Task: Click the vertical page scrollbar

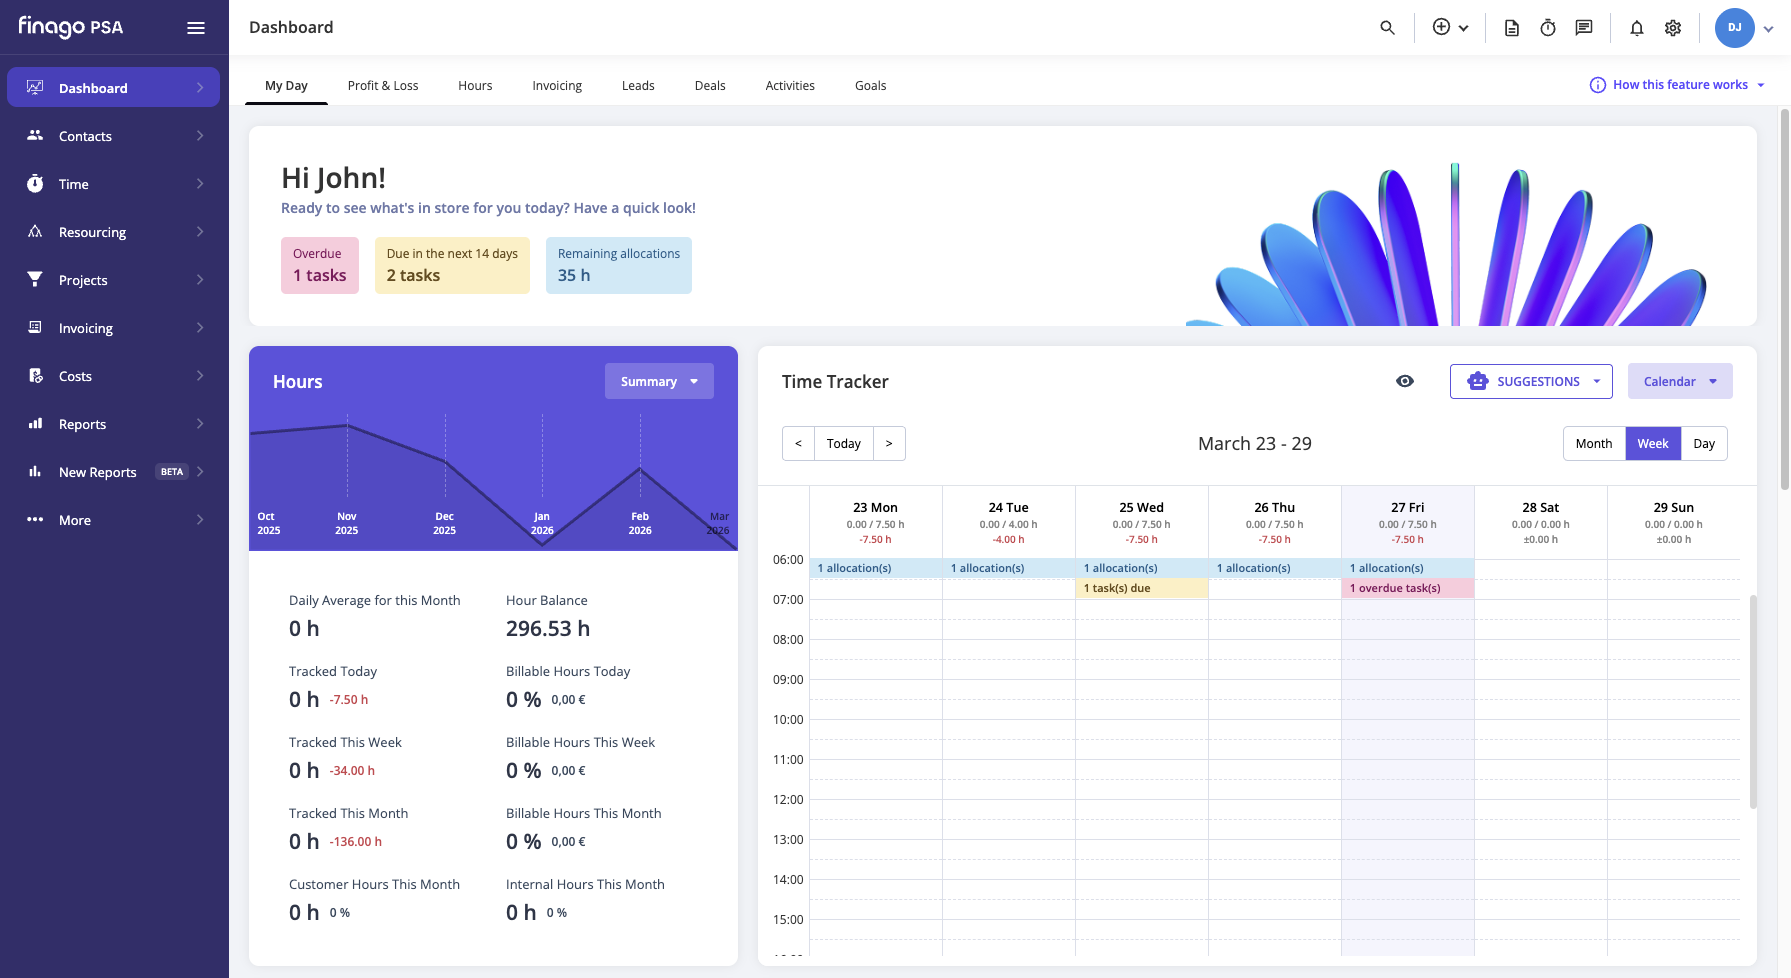Action: pyautogui.click(x=1785, y=300)
